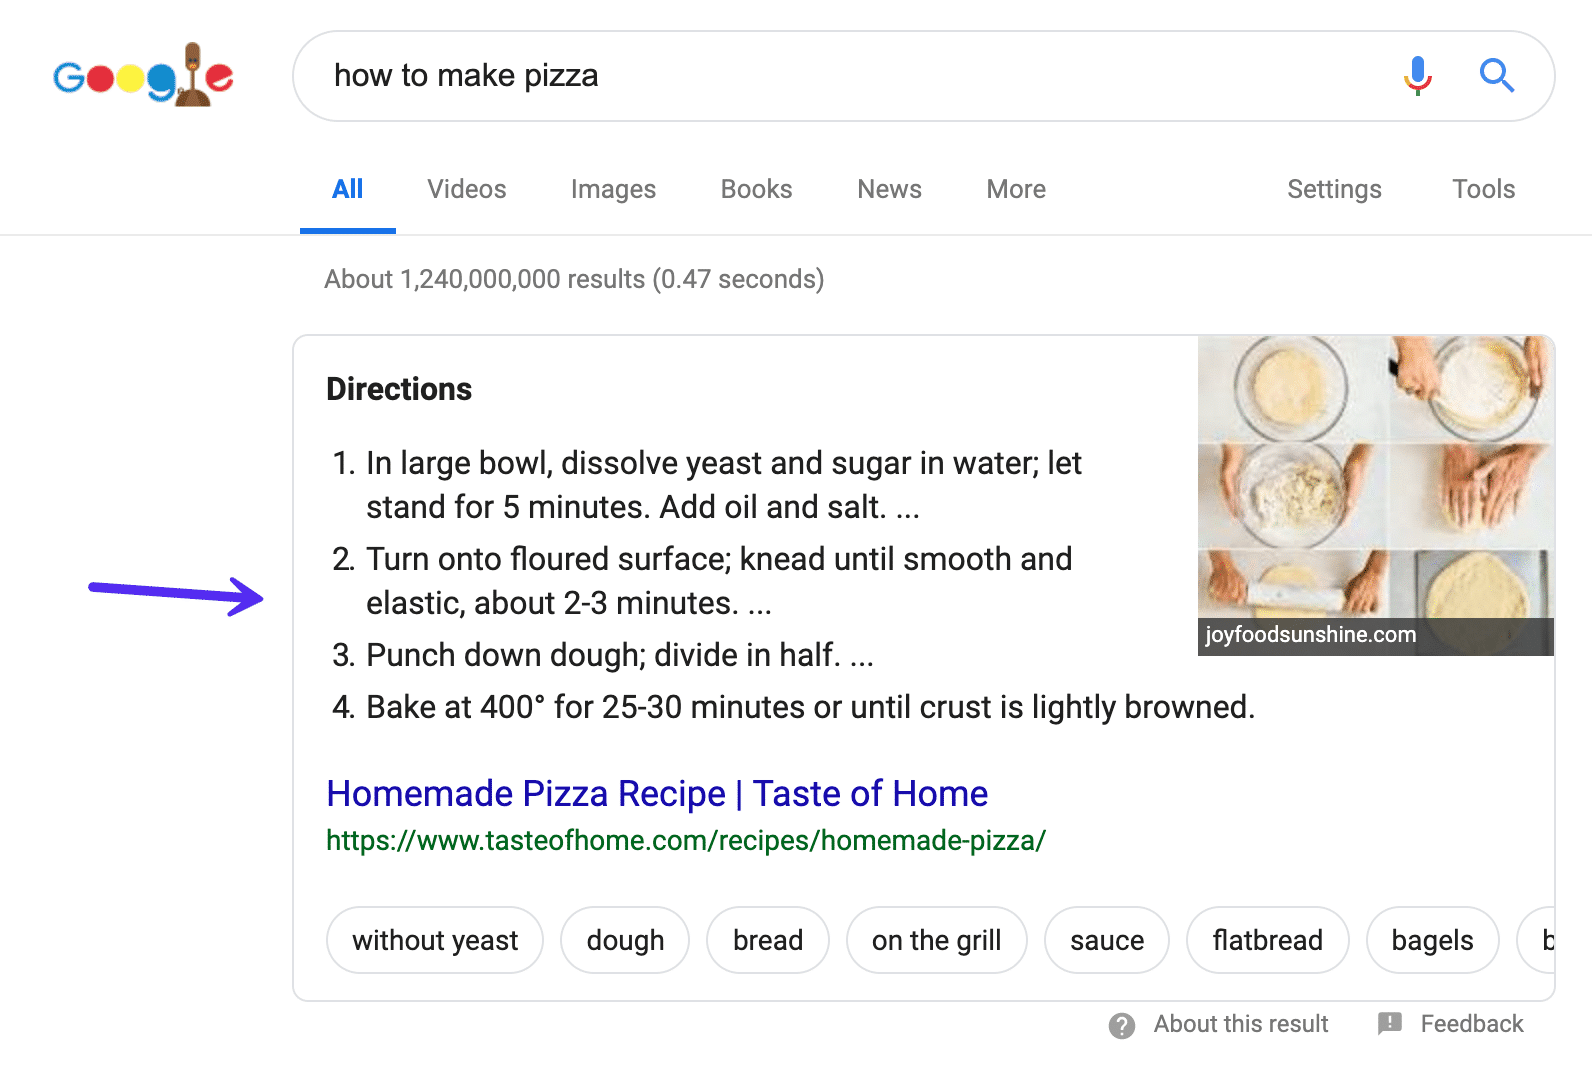The width and height of the screenshot is (1592, 1074).
Task: Click the question mark icon next to About this result
Action: coord(1122,1023)
